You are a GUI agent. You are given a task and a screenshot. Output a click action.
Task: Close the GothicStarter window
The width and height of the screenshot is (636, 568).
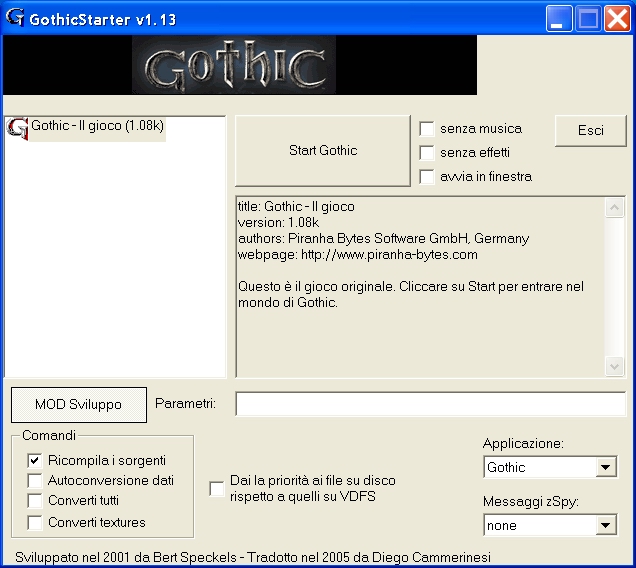coord(617,19)
